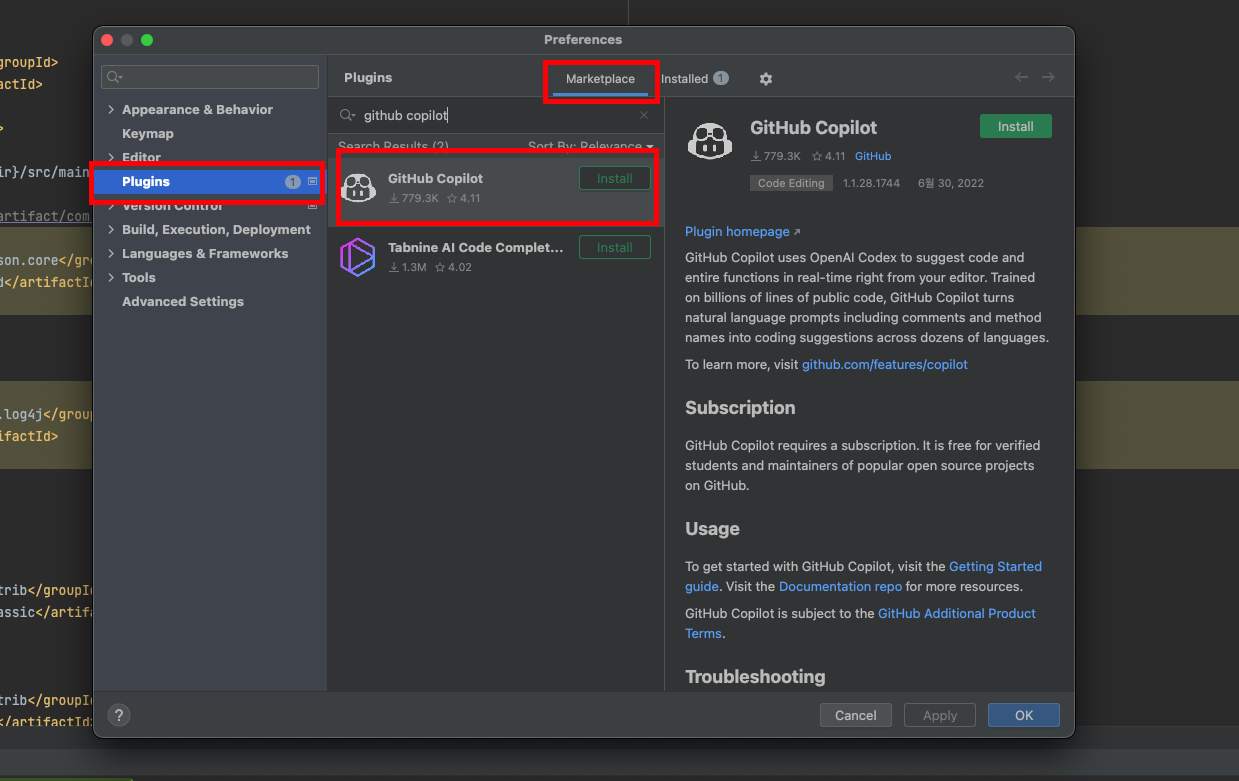Screen dimensions: 1239x781
Task: Click the Troubleshooting heading text
Action: (755, 677)
